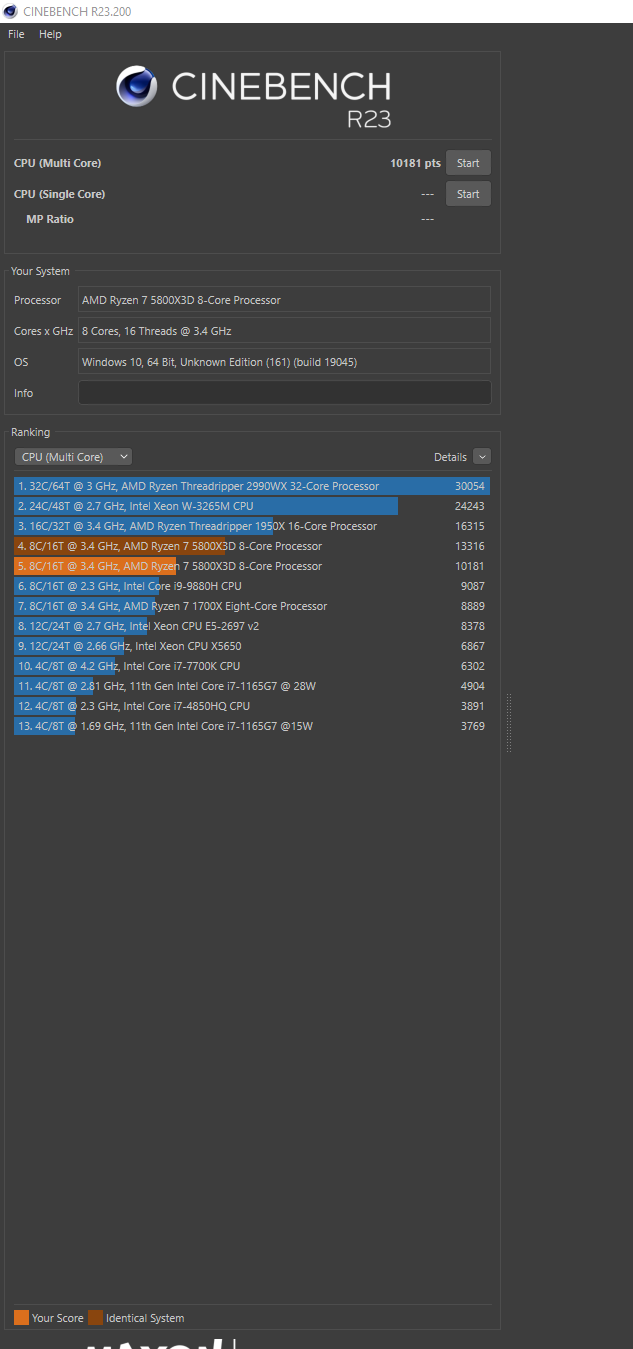This screenshot has width=633, height=1349.
Task: Click the Cinebench R23 logo sphere
Action: (x=137, y=87)
